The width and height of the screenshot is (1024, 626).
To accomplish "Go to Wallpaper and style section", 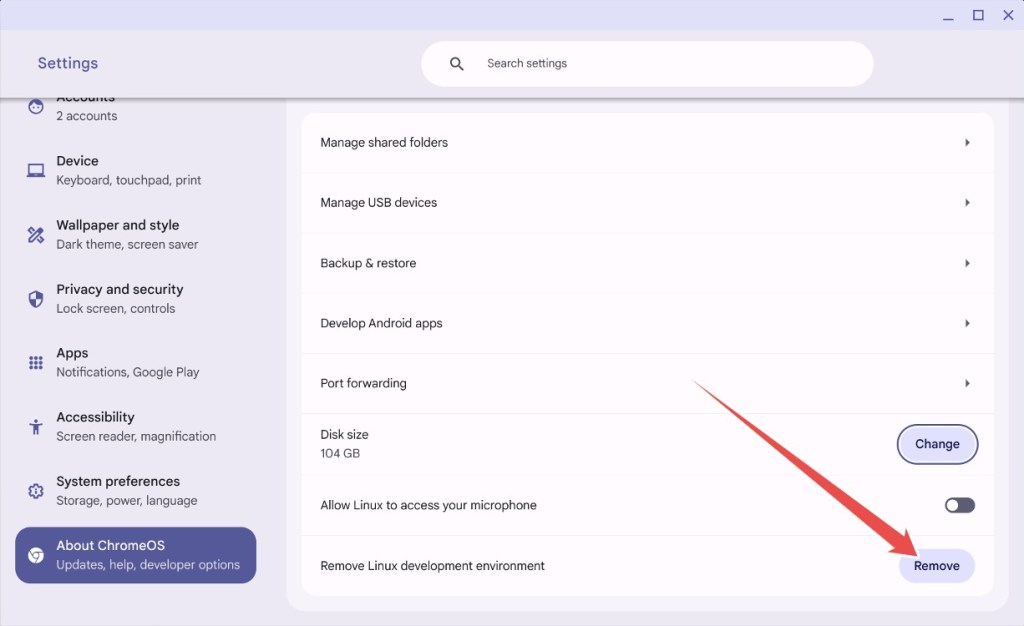I will [136, 234].
